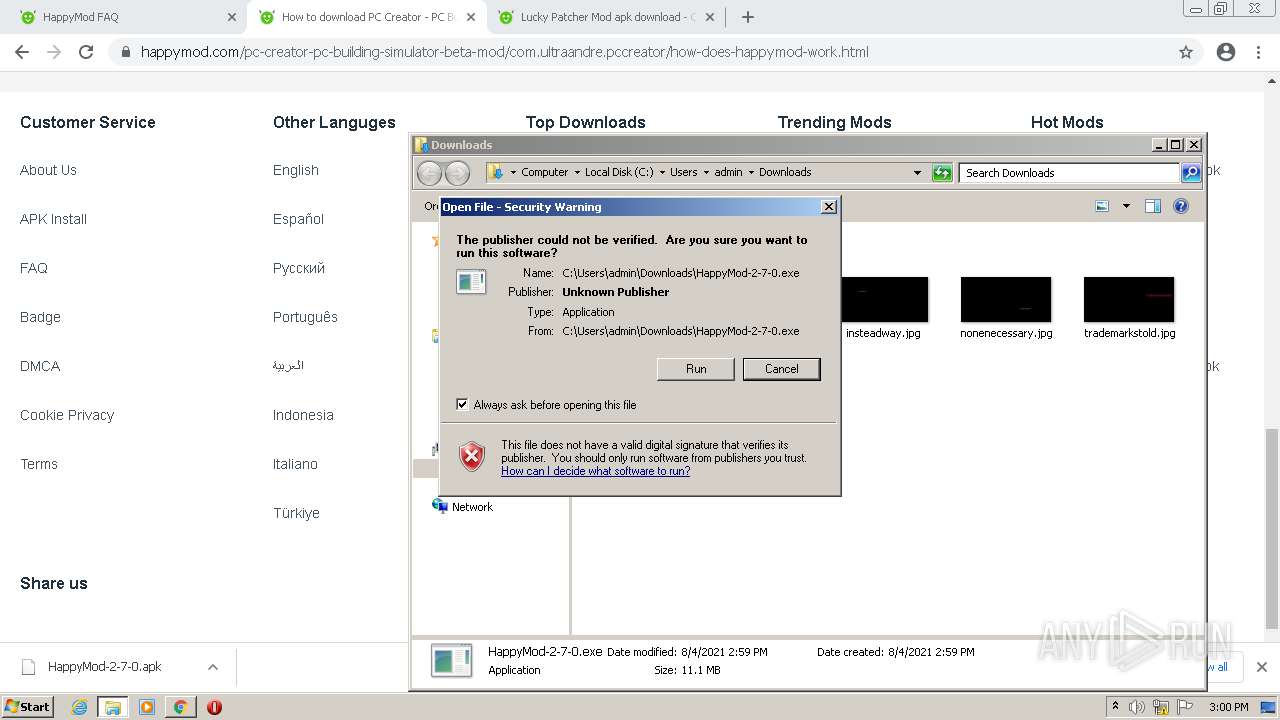Screen dimensions: 1280x720
Task: Expand the Local Disk (C:) breadcrumb arrow
Action: 662,172
